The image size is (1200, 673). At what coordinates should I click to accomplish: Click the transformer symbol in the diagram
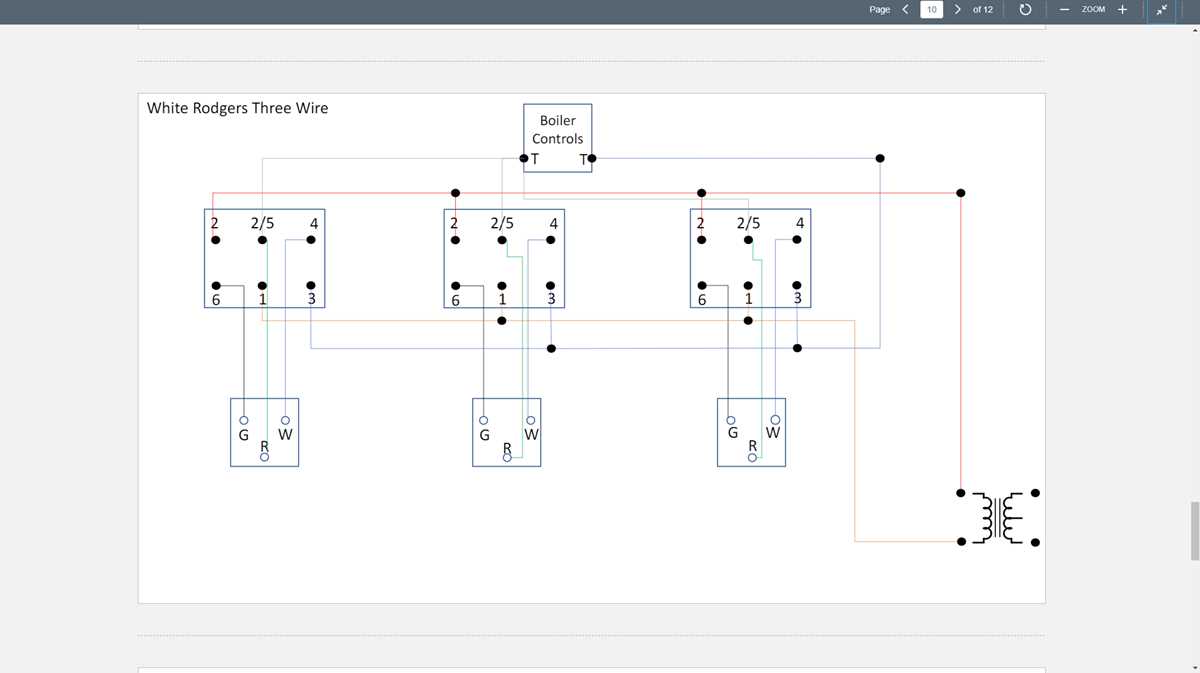[998, 517]
